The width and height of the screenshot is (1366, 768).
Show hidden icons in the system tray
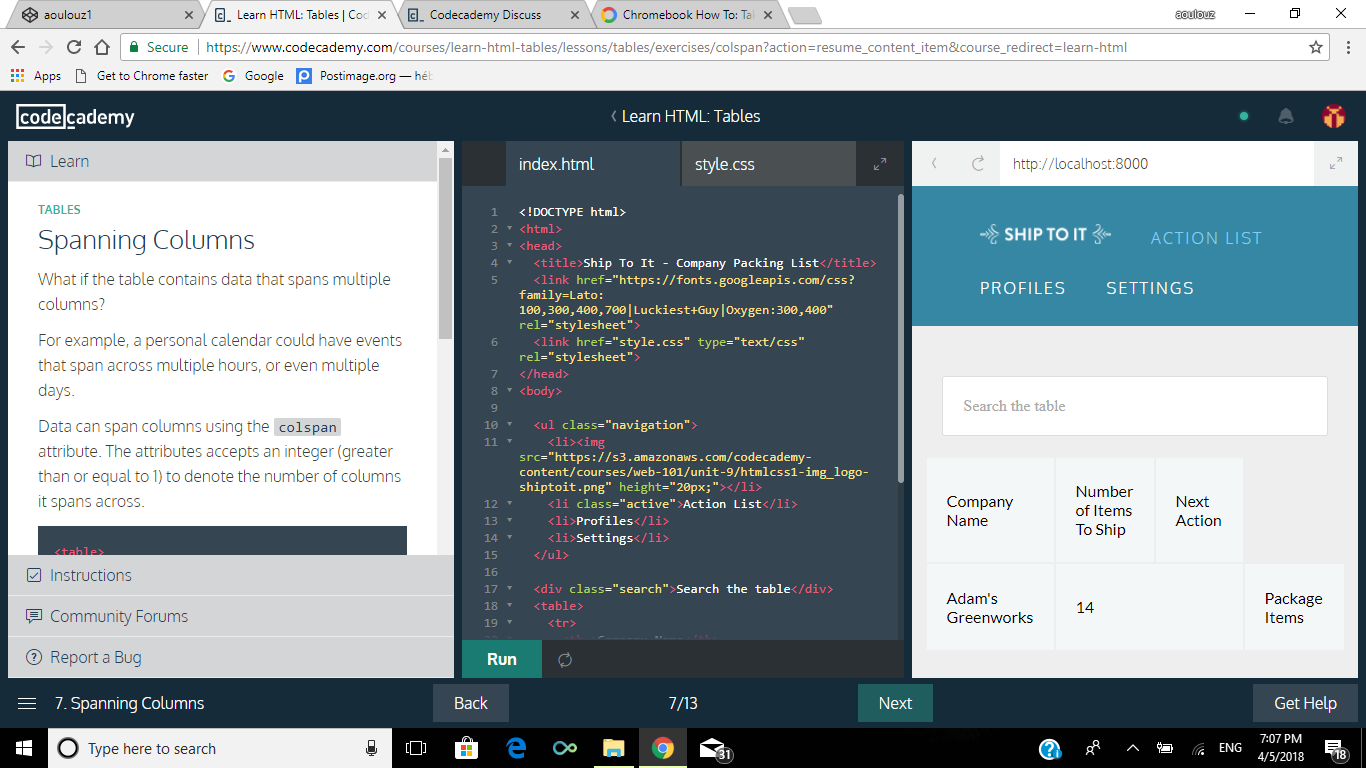click(x=1132, y=748)
